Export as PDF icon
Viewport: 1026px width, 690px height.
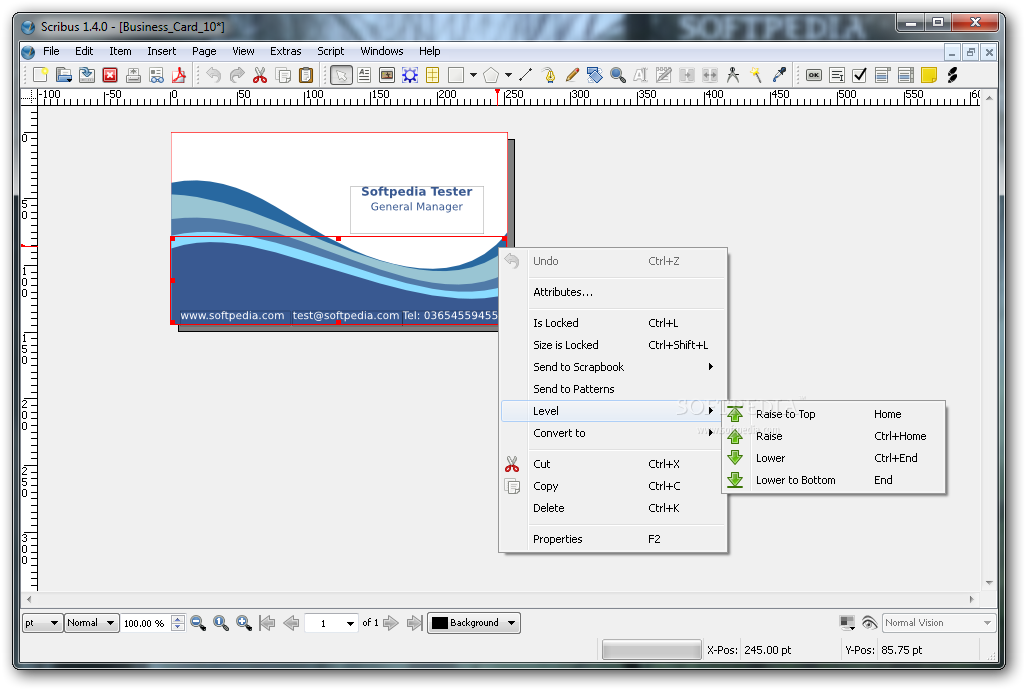click(x=179, y=75)
